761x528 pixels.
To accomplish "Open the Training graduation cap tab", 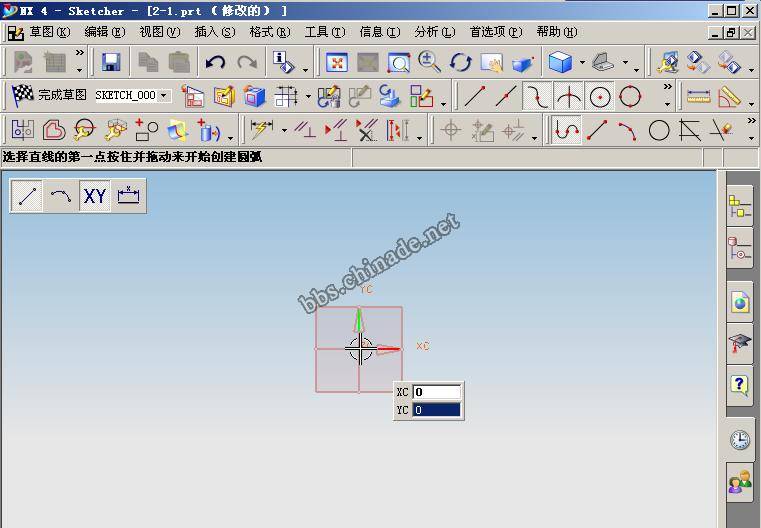I will pyautogui.click(x=740, y=343).
